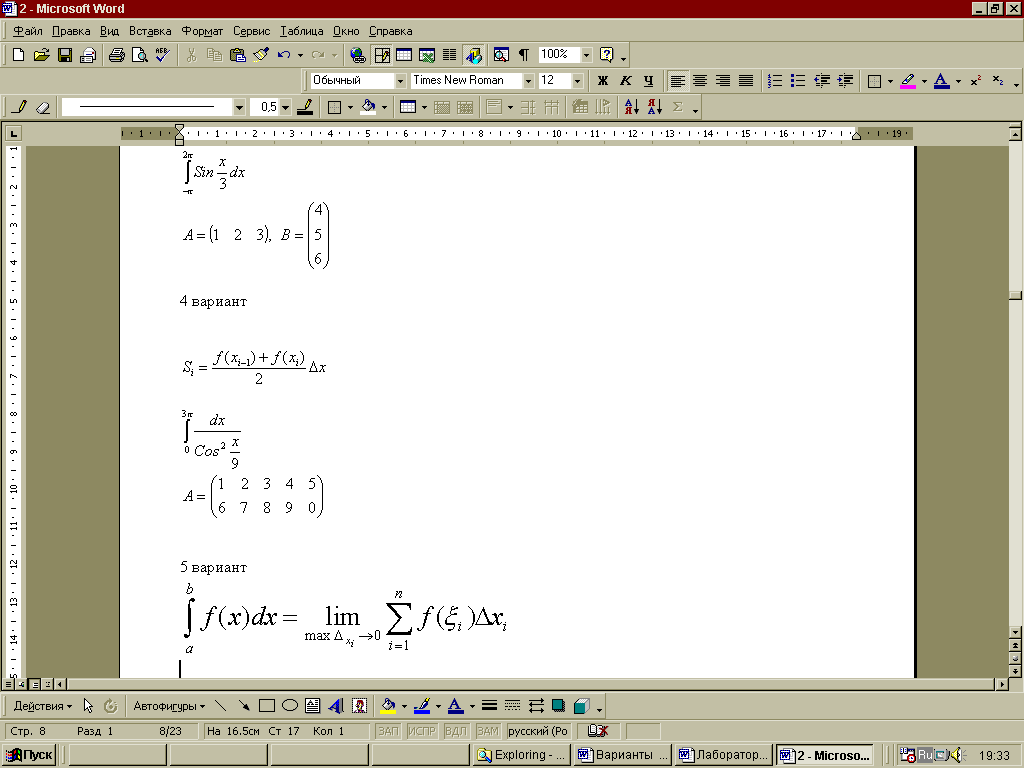Open the highlight color dropdown arrow
1024x768 pixels.
pyautogui.click(x=924, y=81)
